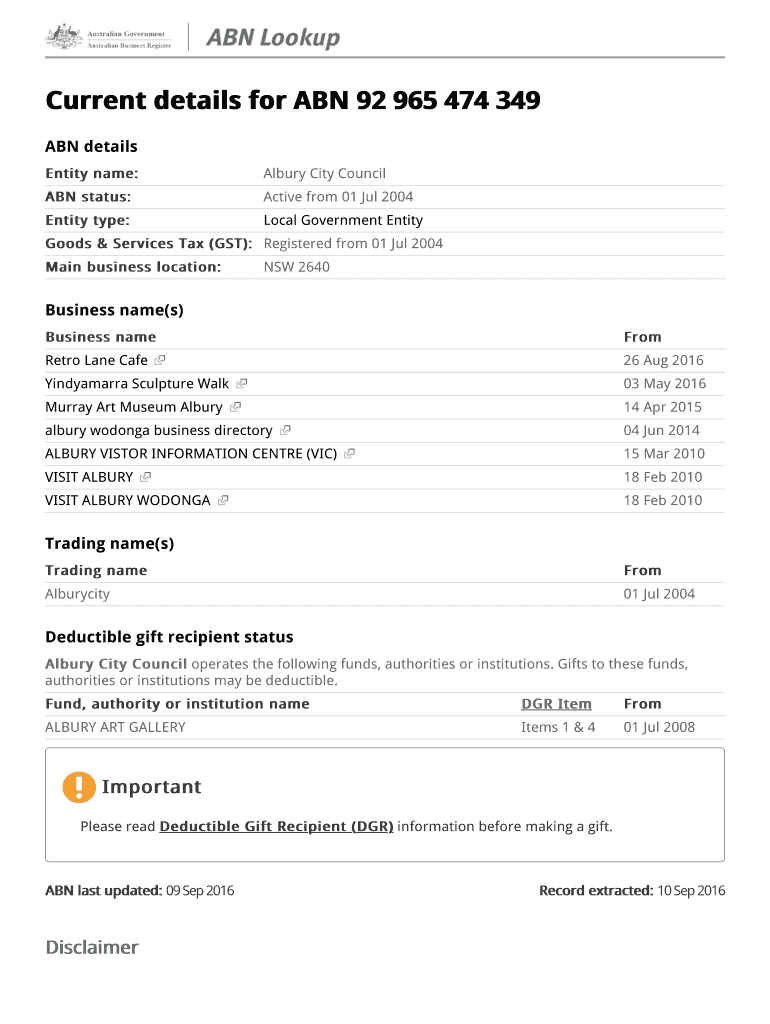Select the Retro Lane Cafe business name
The image size is (770, 1024).
click(x=96, y=360)
